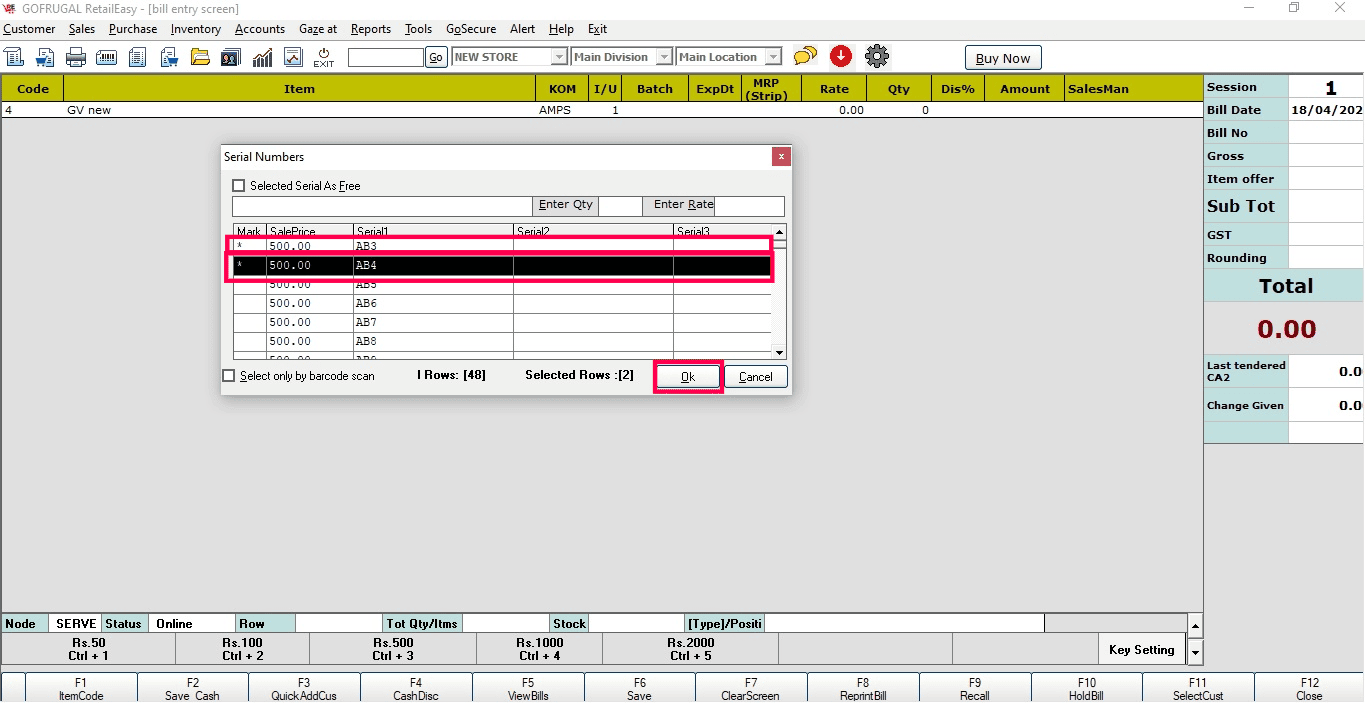Click the Enter Qty input box
The height and width of the screenshot is (703, 1365).
coord(620,205)
